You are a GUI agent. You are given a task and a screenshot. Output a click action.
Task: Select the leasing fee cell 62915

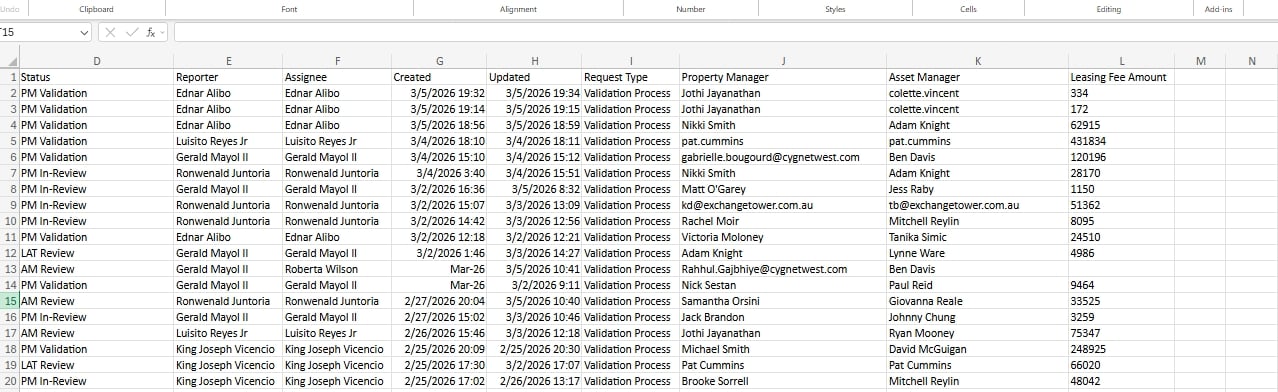(x=1121, y=125)
